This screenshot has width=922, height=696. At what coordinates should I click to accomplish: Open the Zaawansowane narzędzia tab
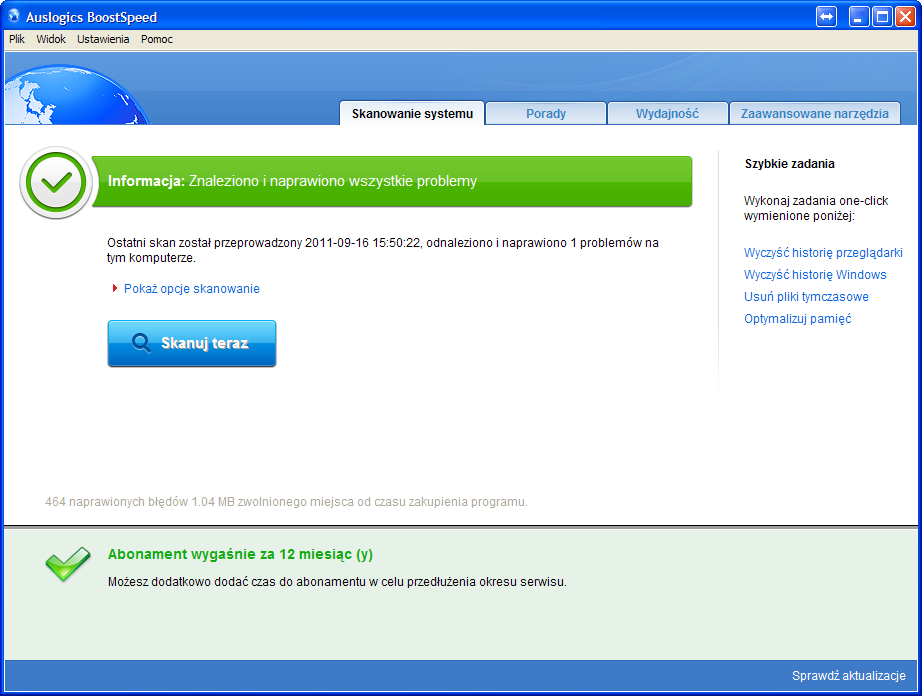pyautogui.click(x=814, y=113)
